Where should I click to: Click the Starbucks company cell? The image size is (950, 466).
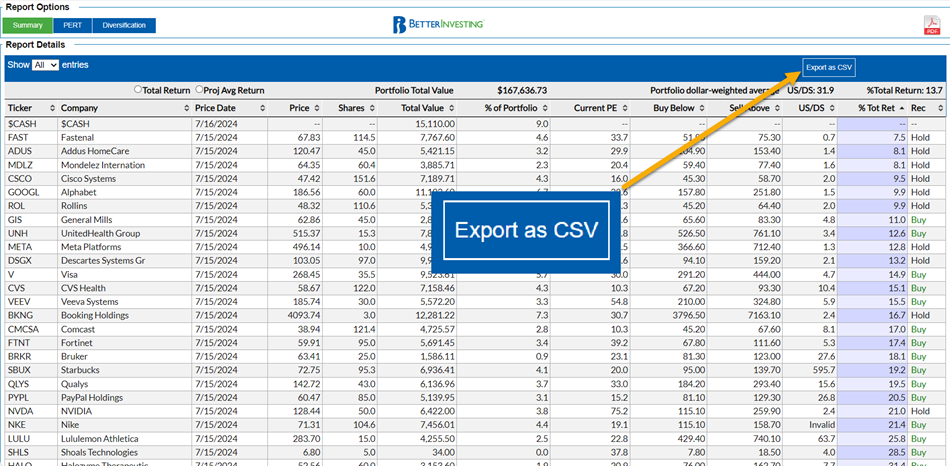pyautogui.click(x=124, y=370)
